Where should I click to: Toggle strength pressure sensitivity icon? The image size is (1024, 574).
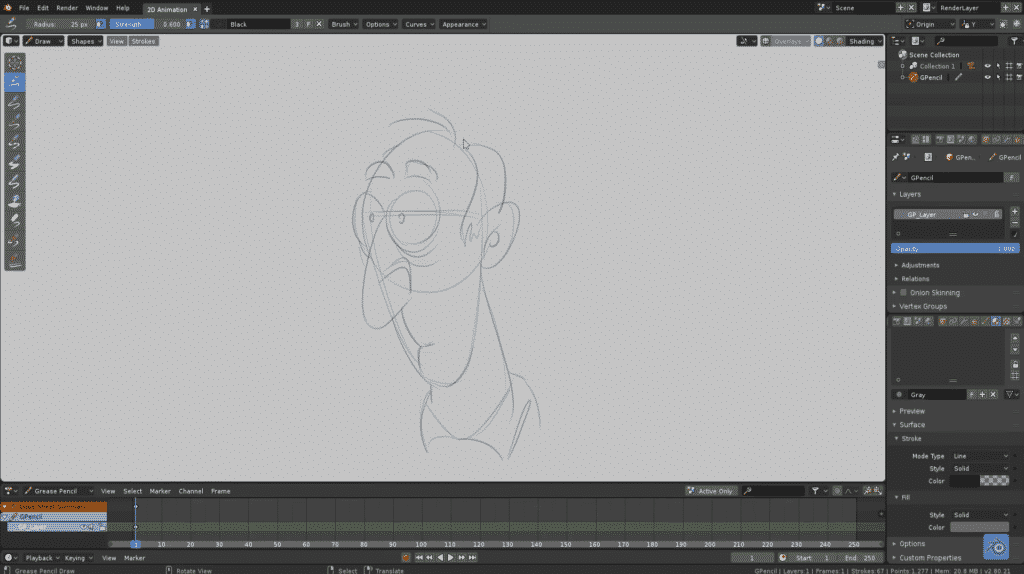click(189, 24)
